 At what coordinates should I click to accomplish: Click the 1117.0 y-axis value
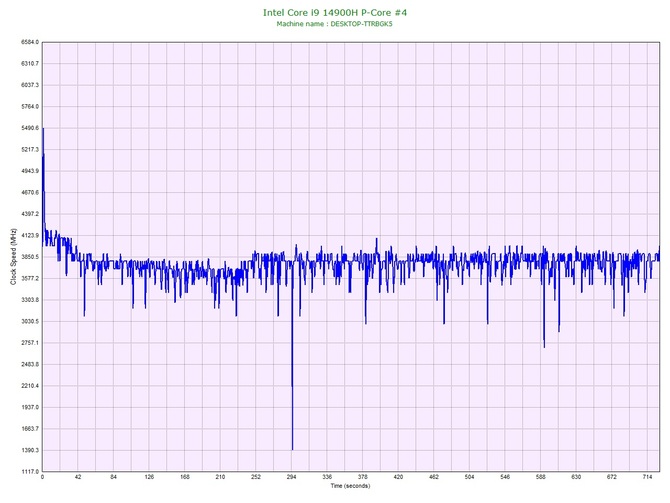(x=30, y=472)
